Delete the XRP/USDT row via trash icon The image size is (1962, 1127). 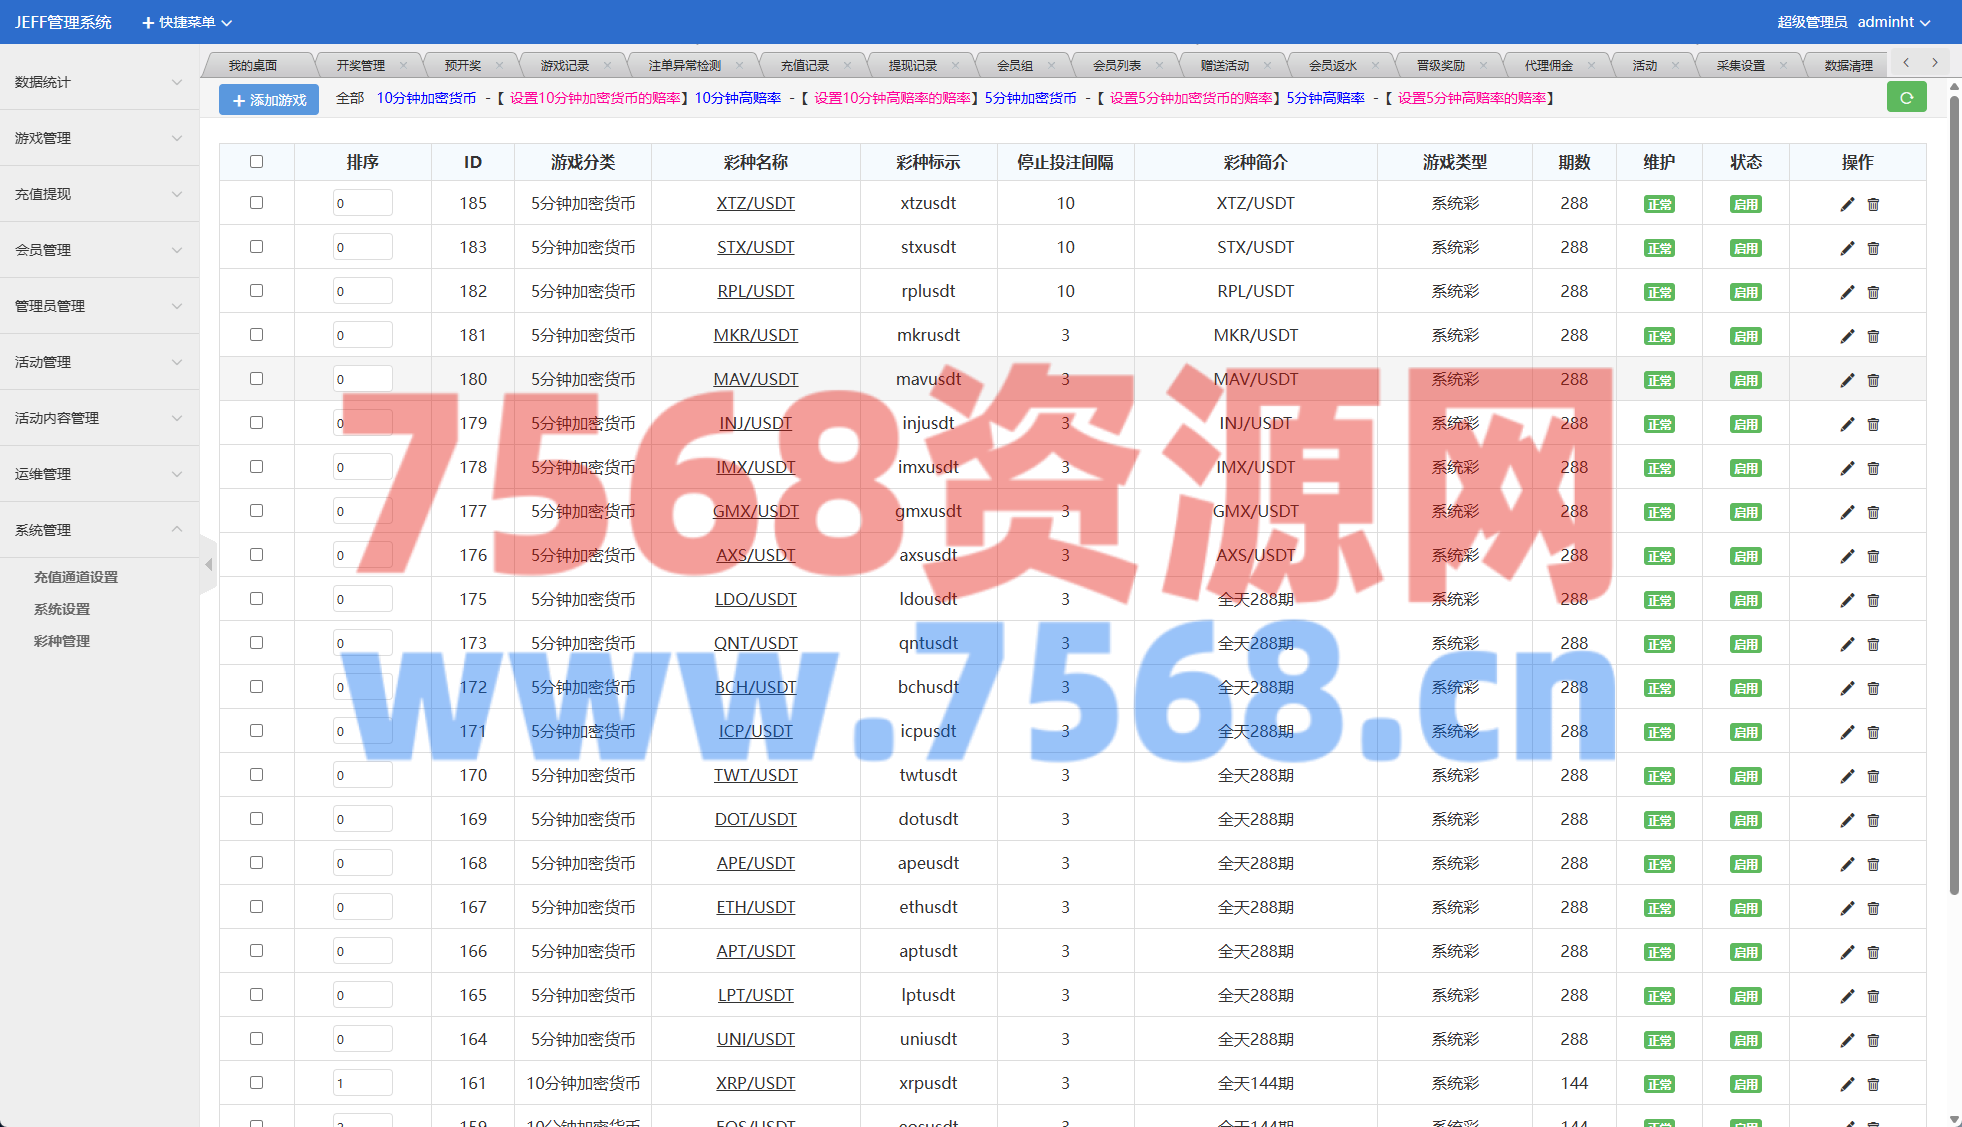click(x=1873, y=1084)
